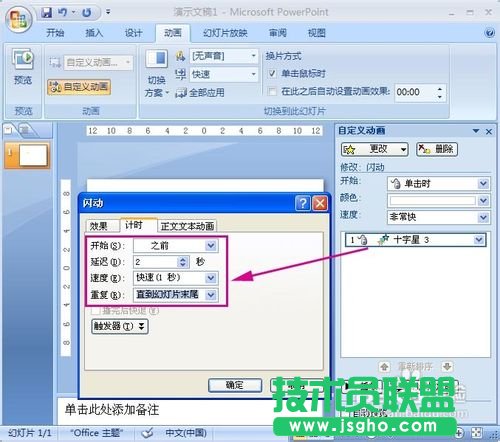This screenshot has width=500, height=442.
Task: Redo action in quick access toolbar
Action: pos(87,13)
